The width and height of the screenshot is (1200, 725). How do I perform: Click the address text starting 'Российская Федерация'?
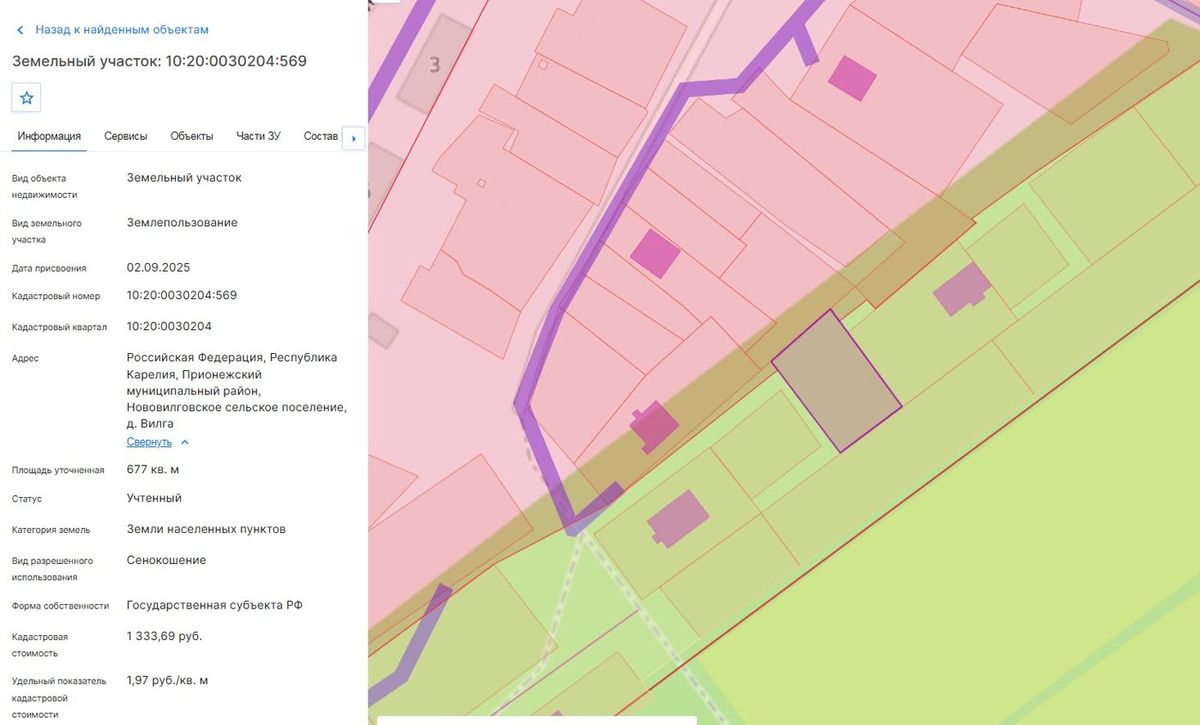coord(237,390)
